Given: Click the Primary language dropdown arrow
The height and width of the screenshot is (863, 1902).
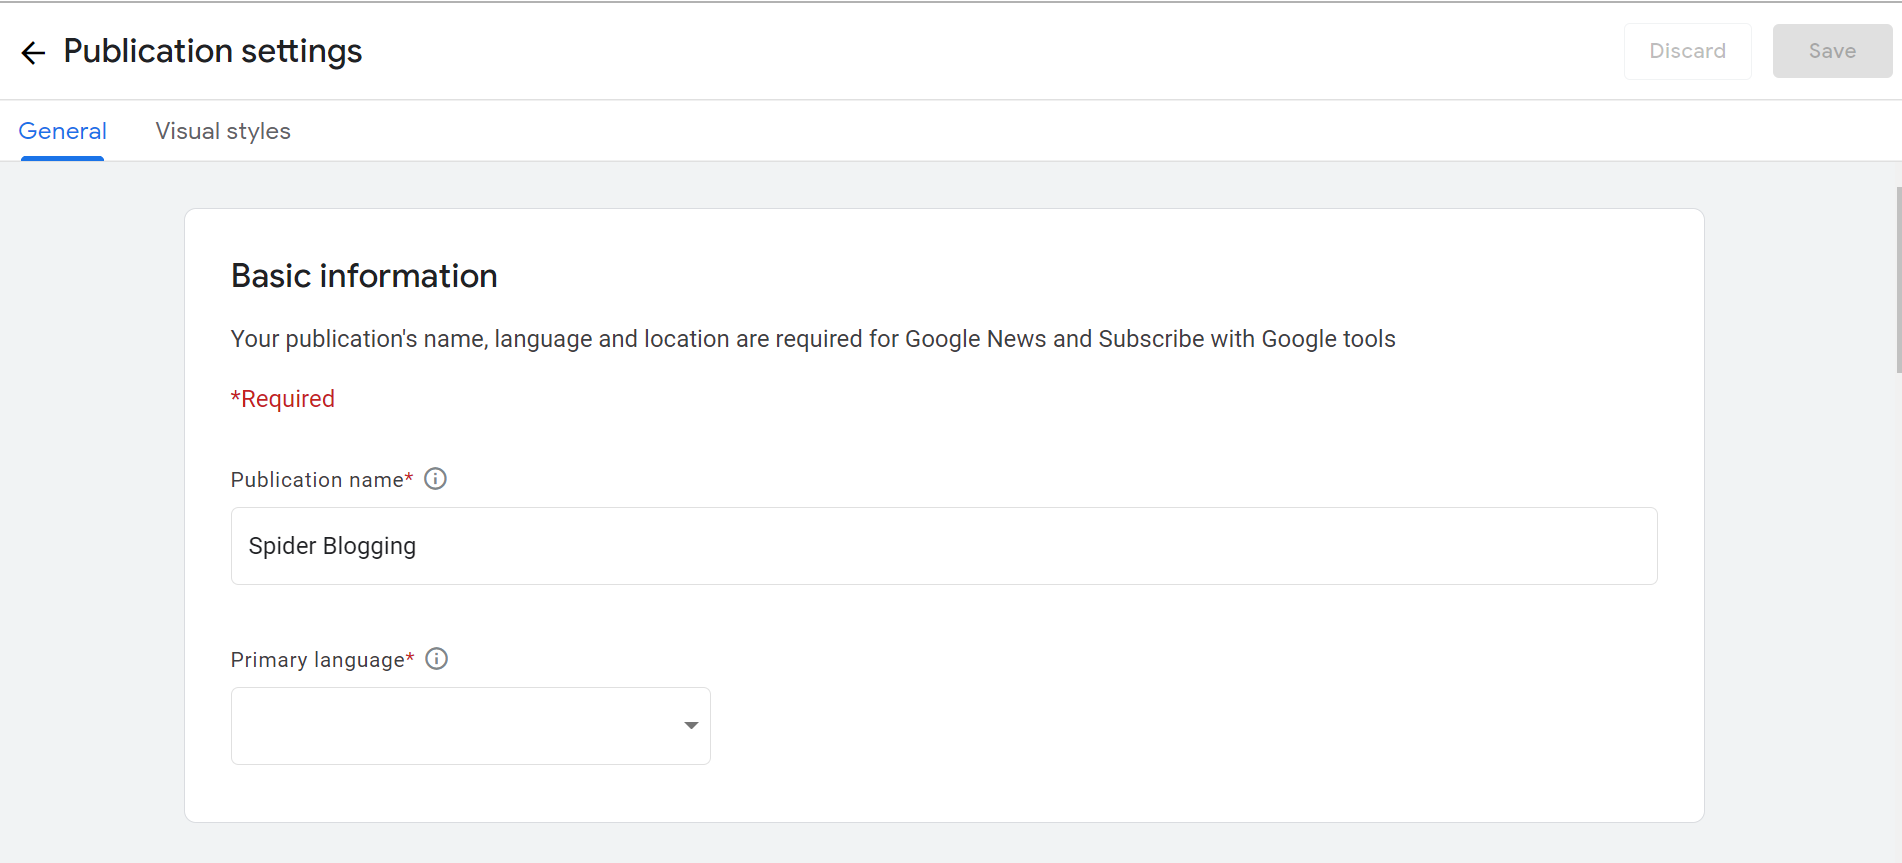Looking at the screenshot, I should 690,726.
